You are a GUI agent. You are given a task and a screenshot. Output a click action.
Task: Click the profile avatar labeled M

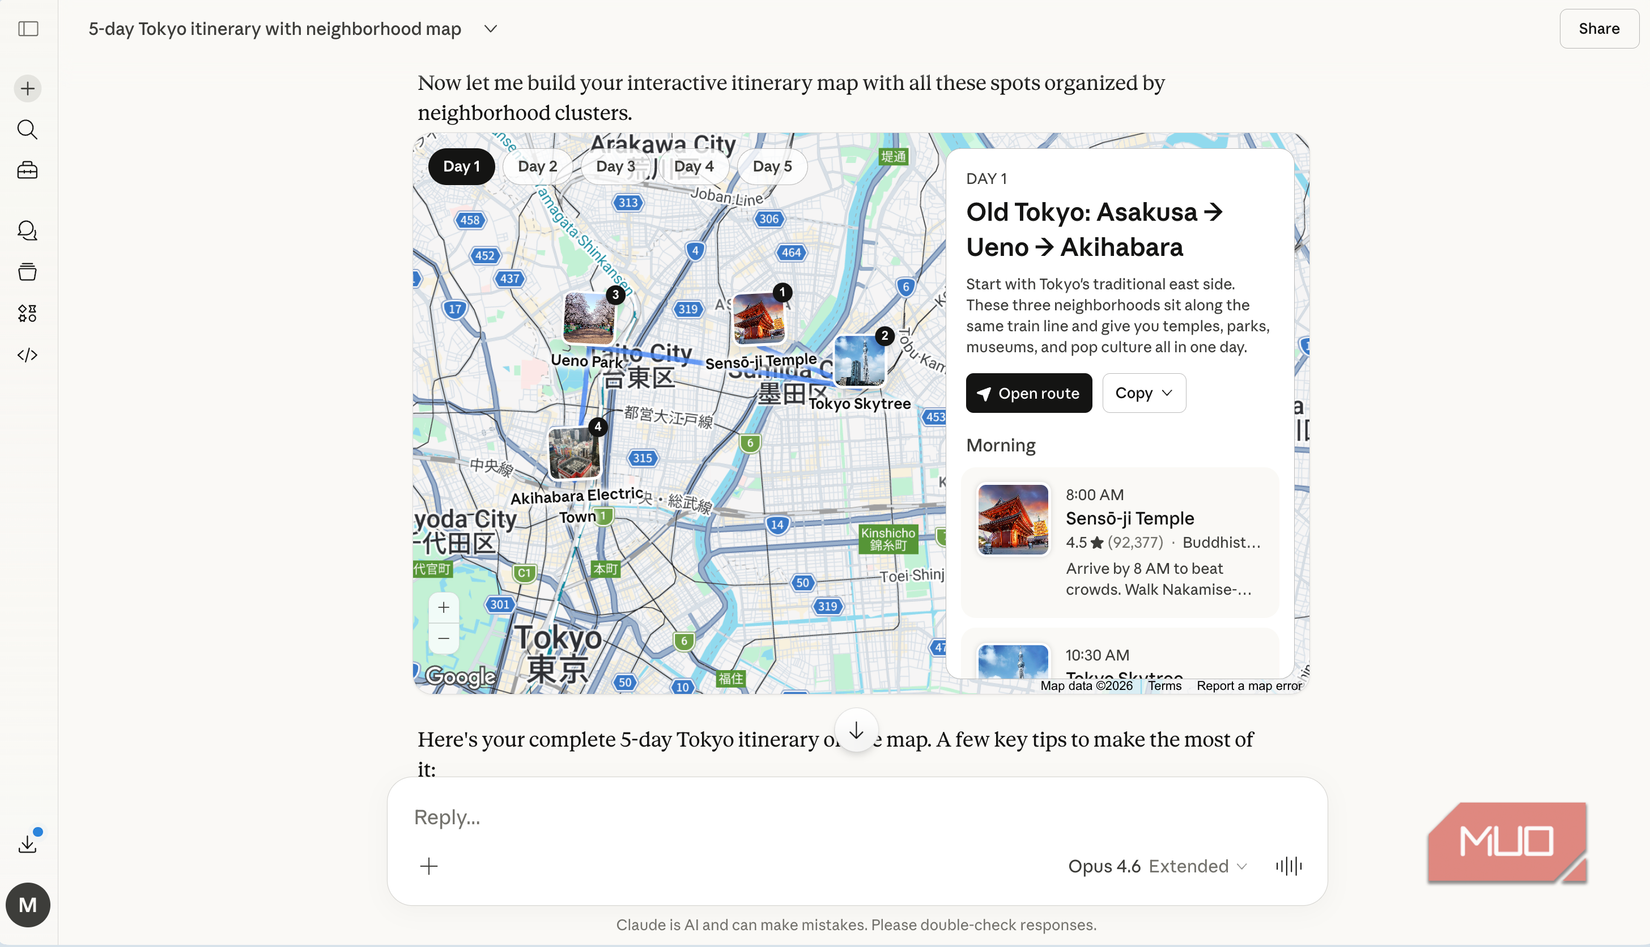tap(28, 905)
